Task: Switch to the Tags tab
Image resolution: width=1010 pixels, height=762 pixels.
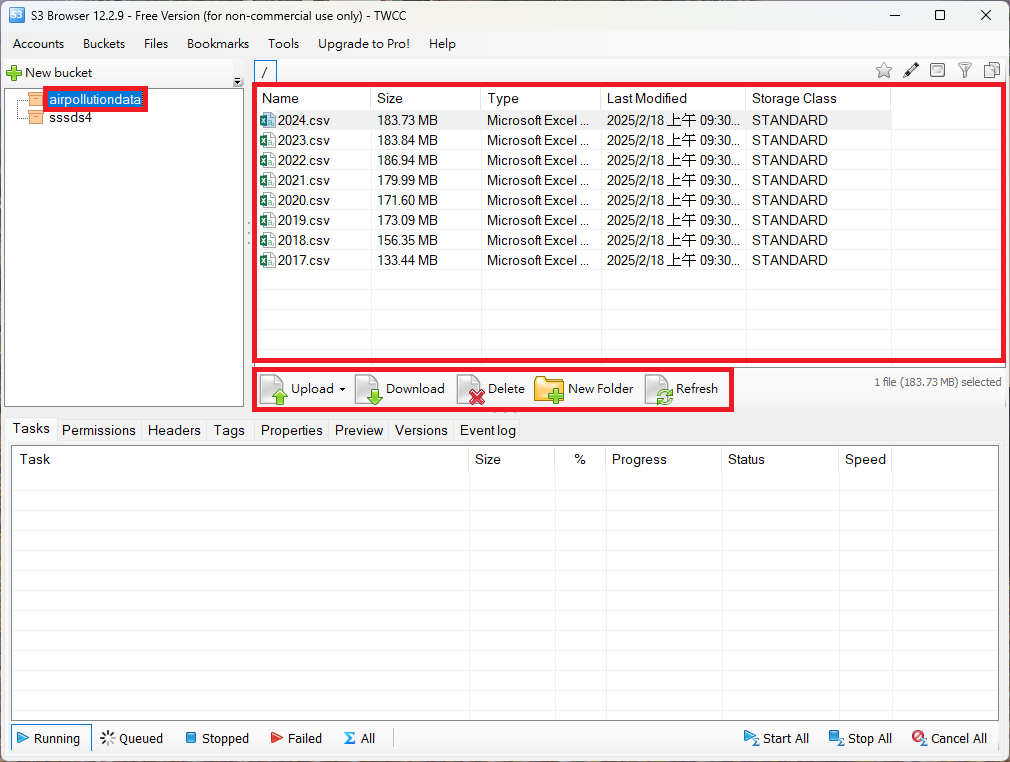Action: tap(229, 430)
